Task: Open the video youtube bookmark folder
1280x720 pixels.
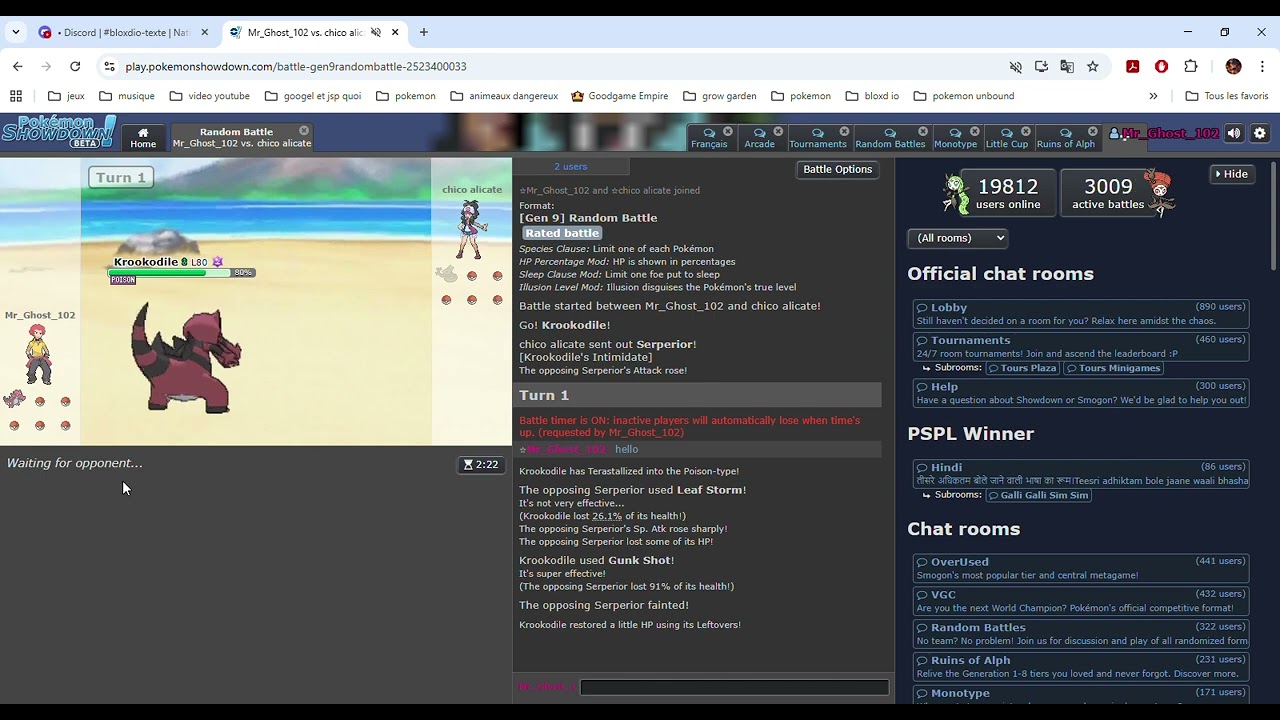Action: tap(210, 96)
